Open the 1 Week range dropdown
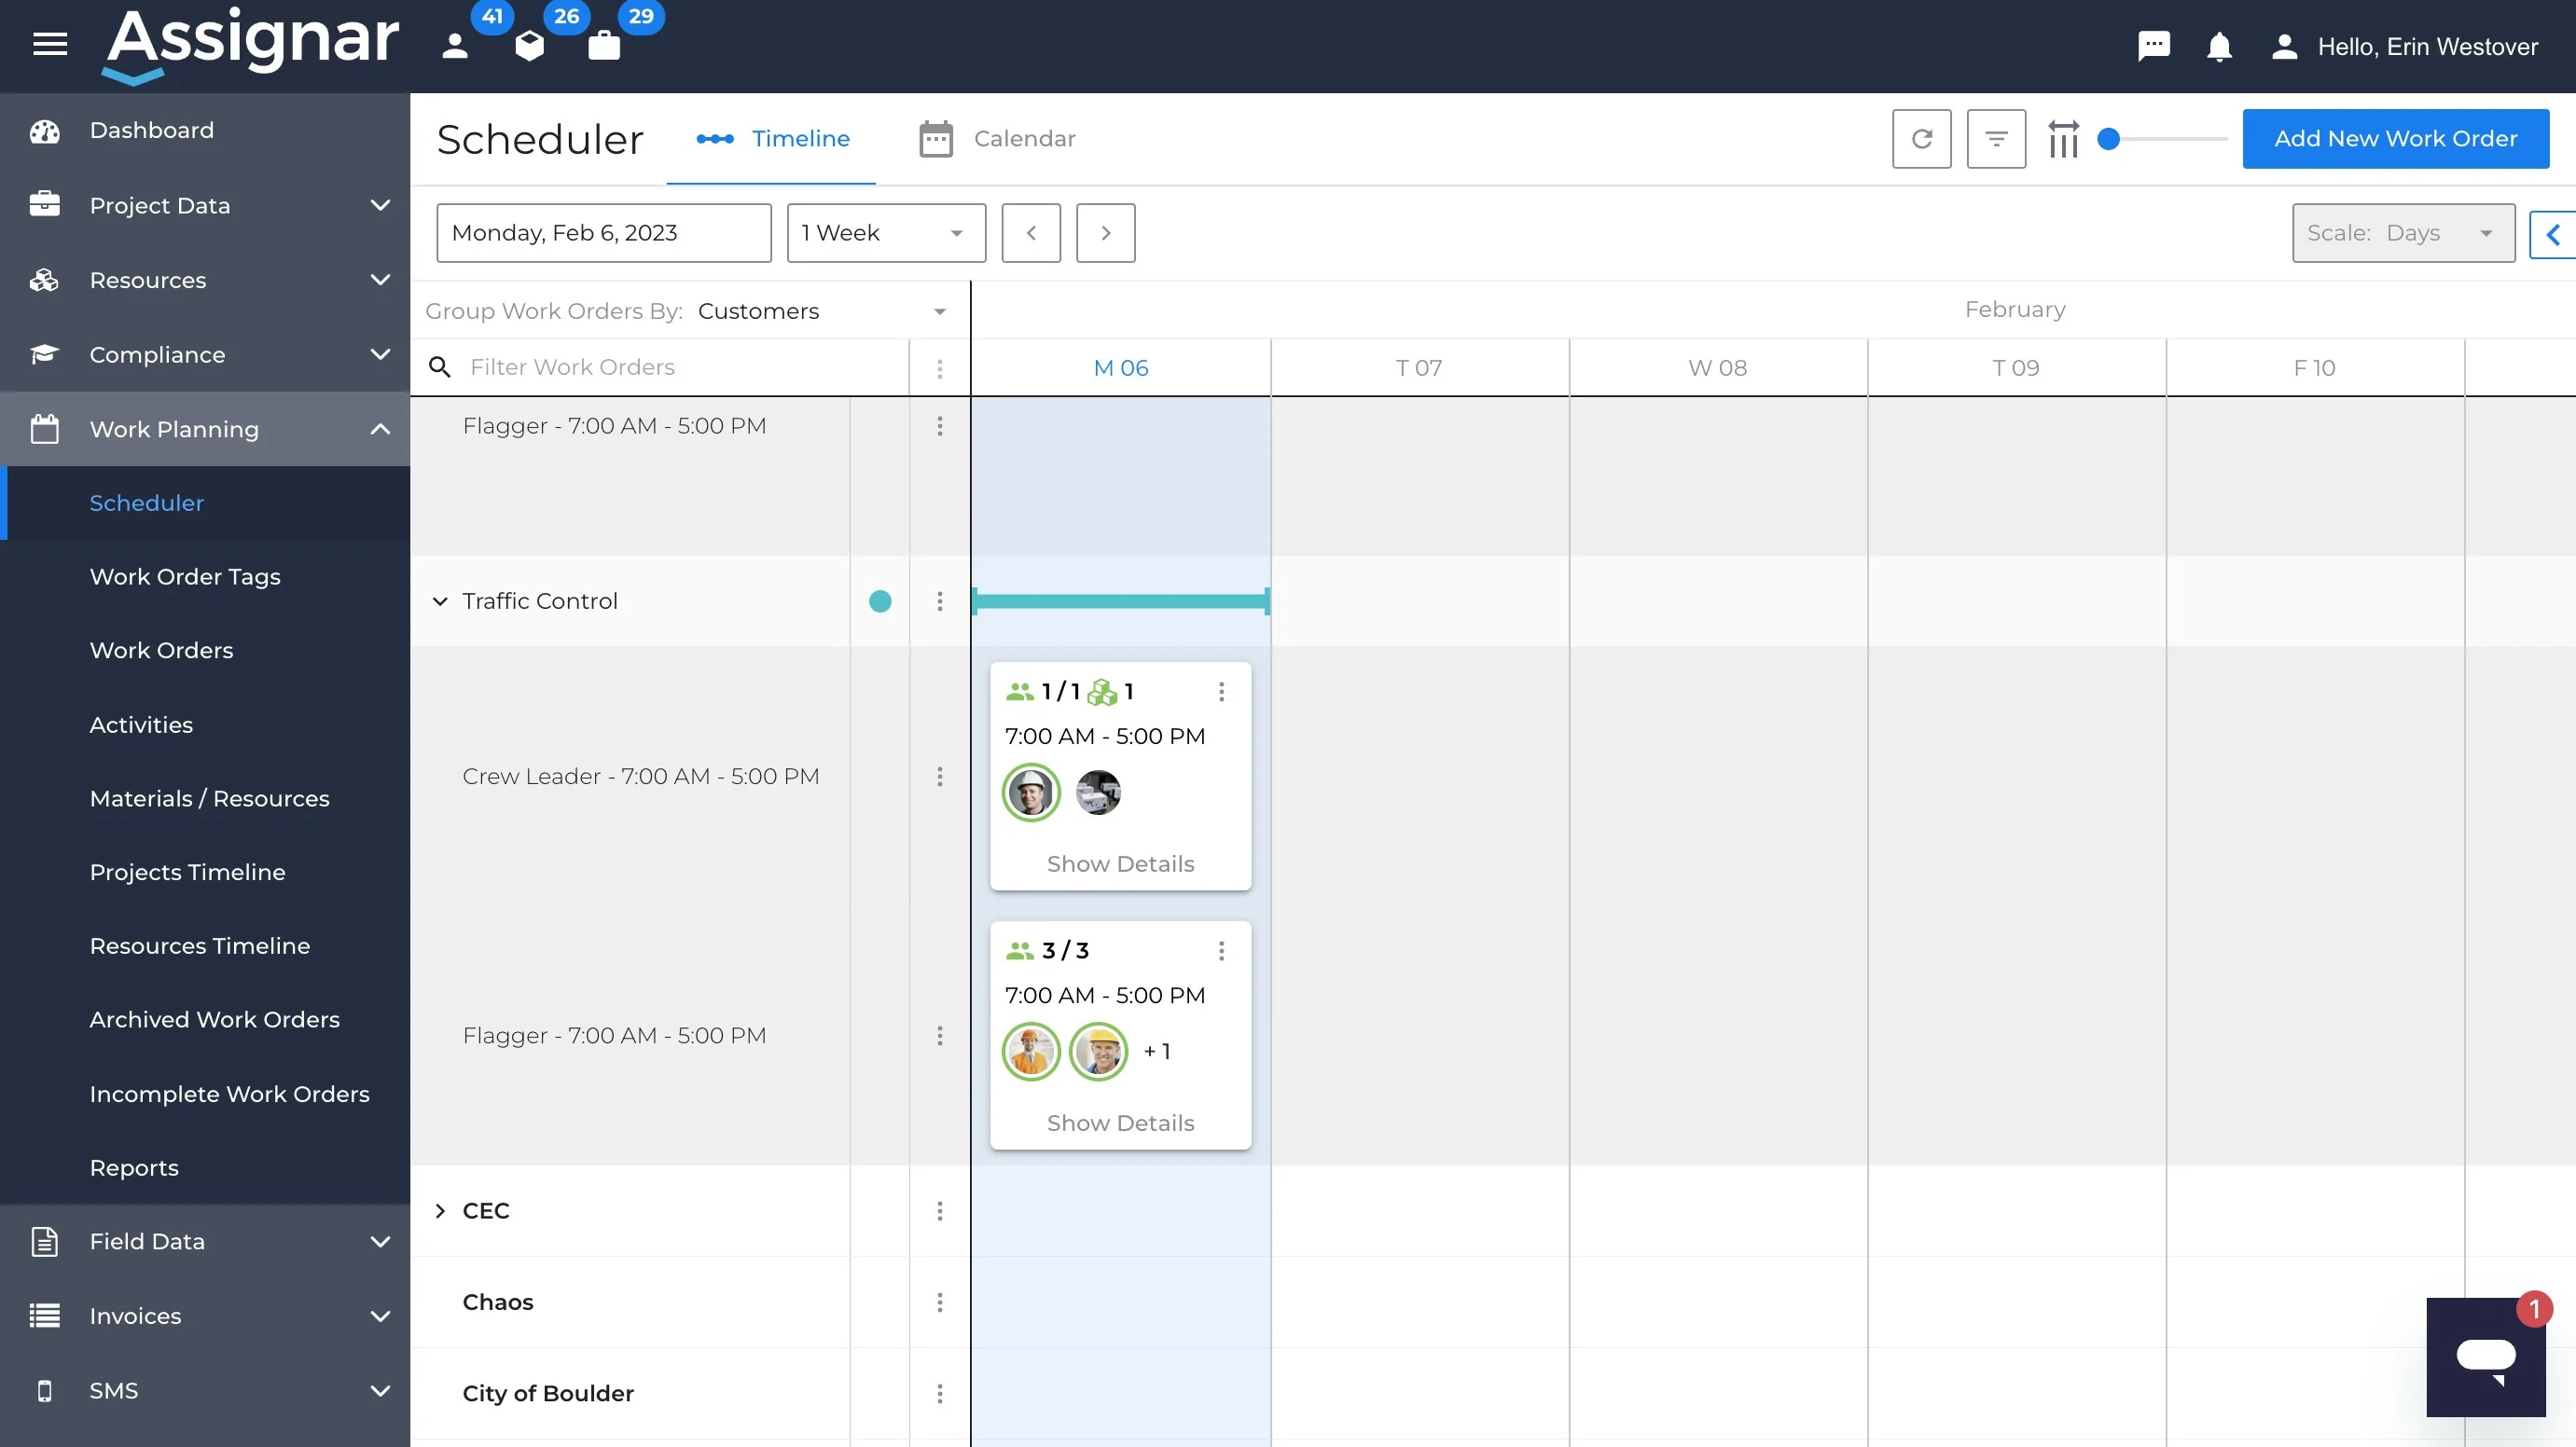This screenshot has height=1447, width=2576. [886, 233]
